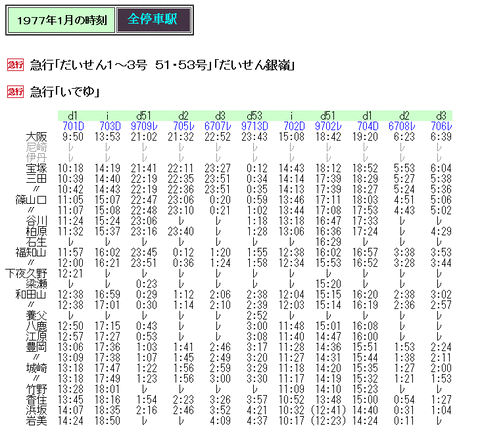The height and width of the screenshot is (426, 480).
Task: Select station name 石生
Action: click(x=36, y=242)
